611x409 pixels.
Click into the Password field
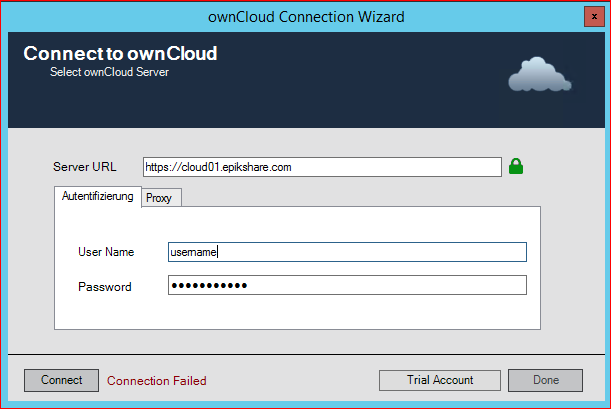click(x=347, y=285)
